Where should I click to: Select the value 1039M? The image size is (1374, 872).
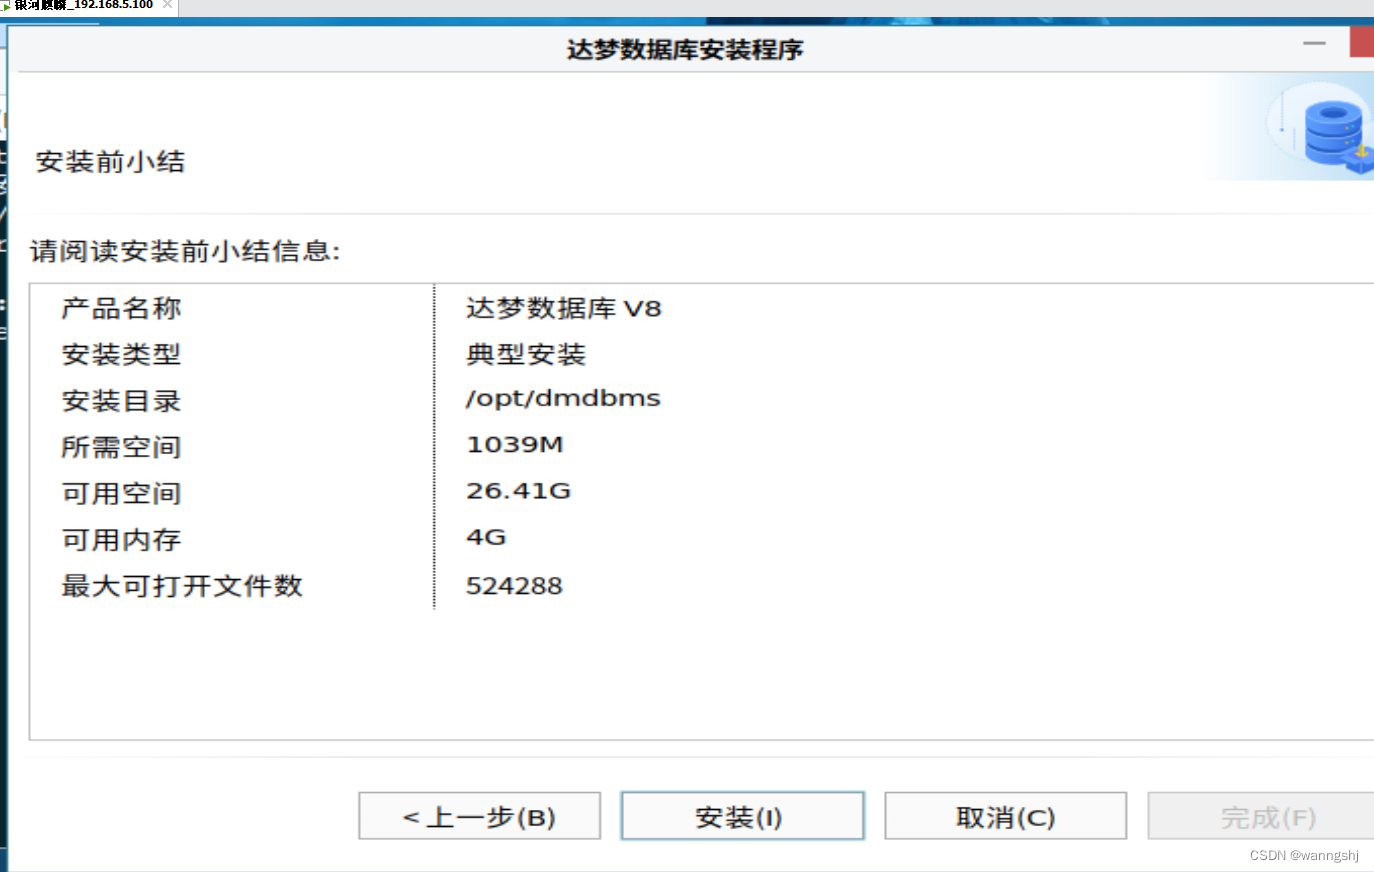click(x=515, y=445)
